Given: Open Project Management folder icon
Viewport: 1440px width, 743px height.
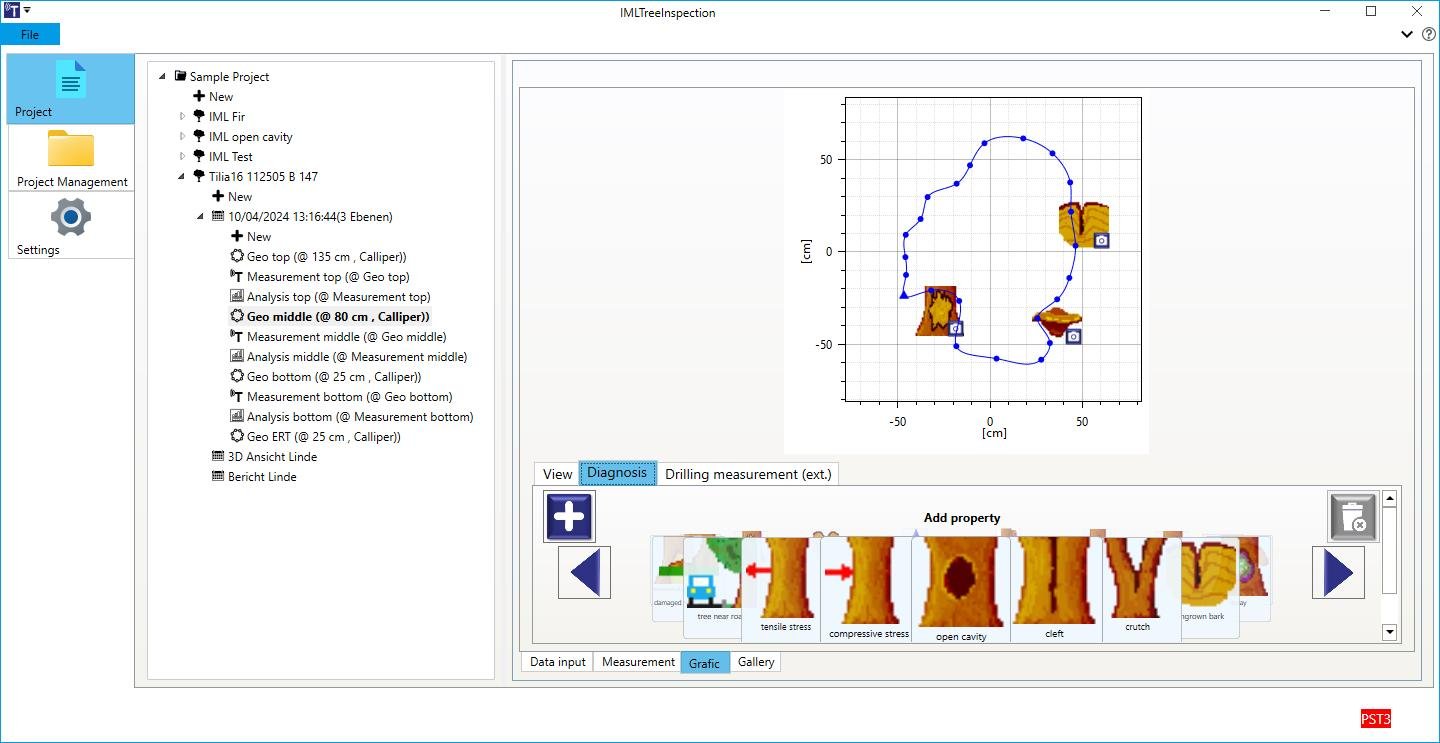Looking at the screenshot, I should 71,158.
